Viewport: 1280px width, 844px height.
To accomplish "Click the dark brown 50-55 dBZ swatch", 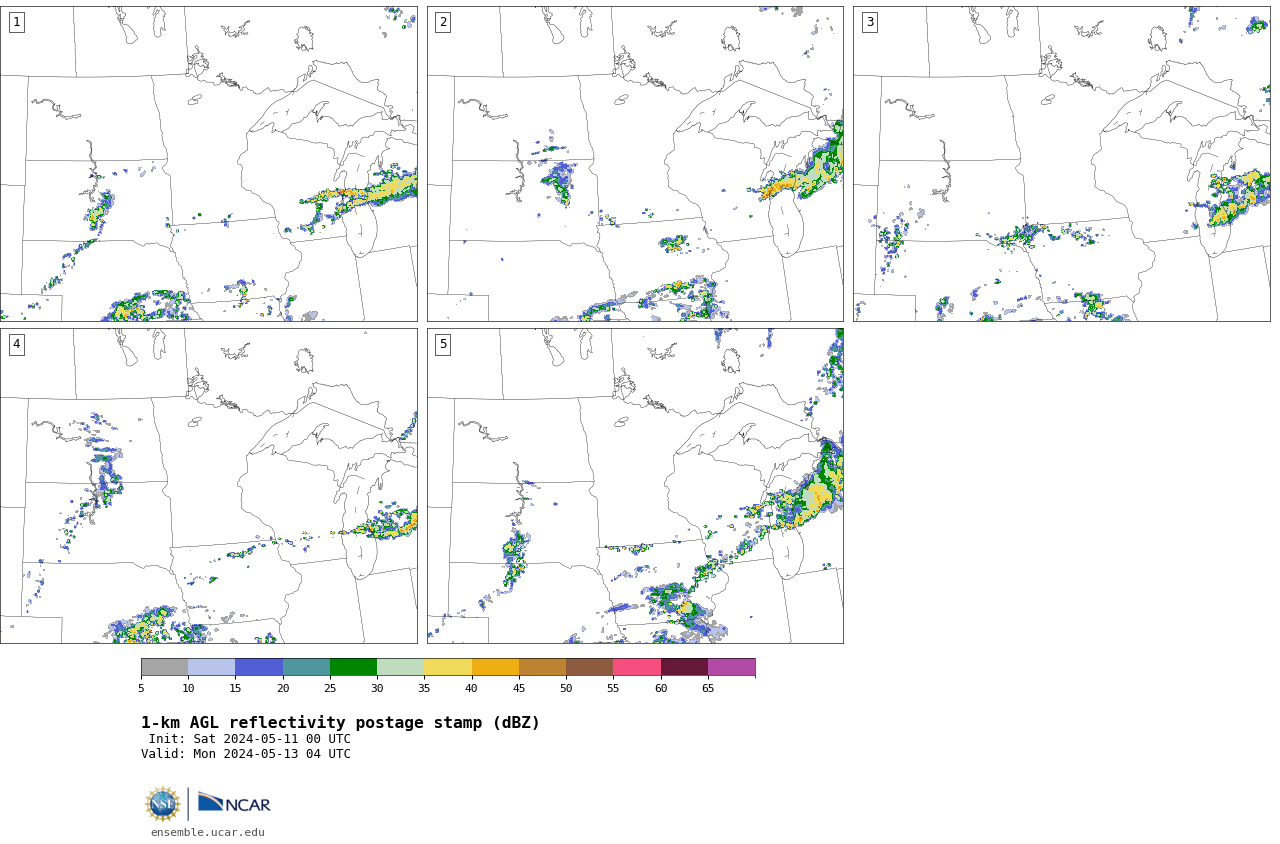I will 589,667.
